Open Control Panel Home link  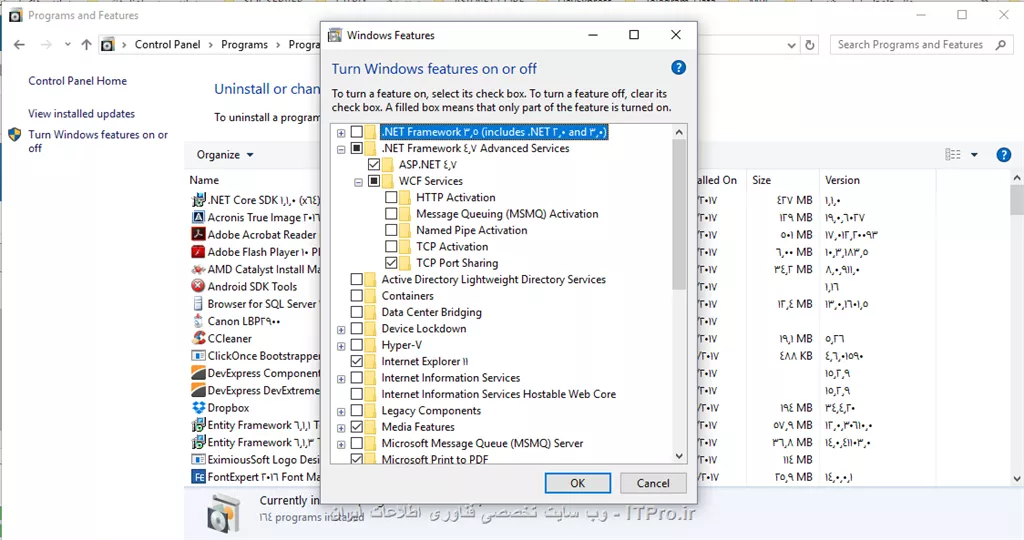tap(77, 81)
